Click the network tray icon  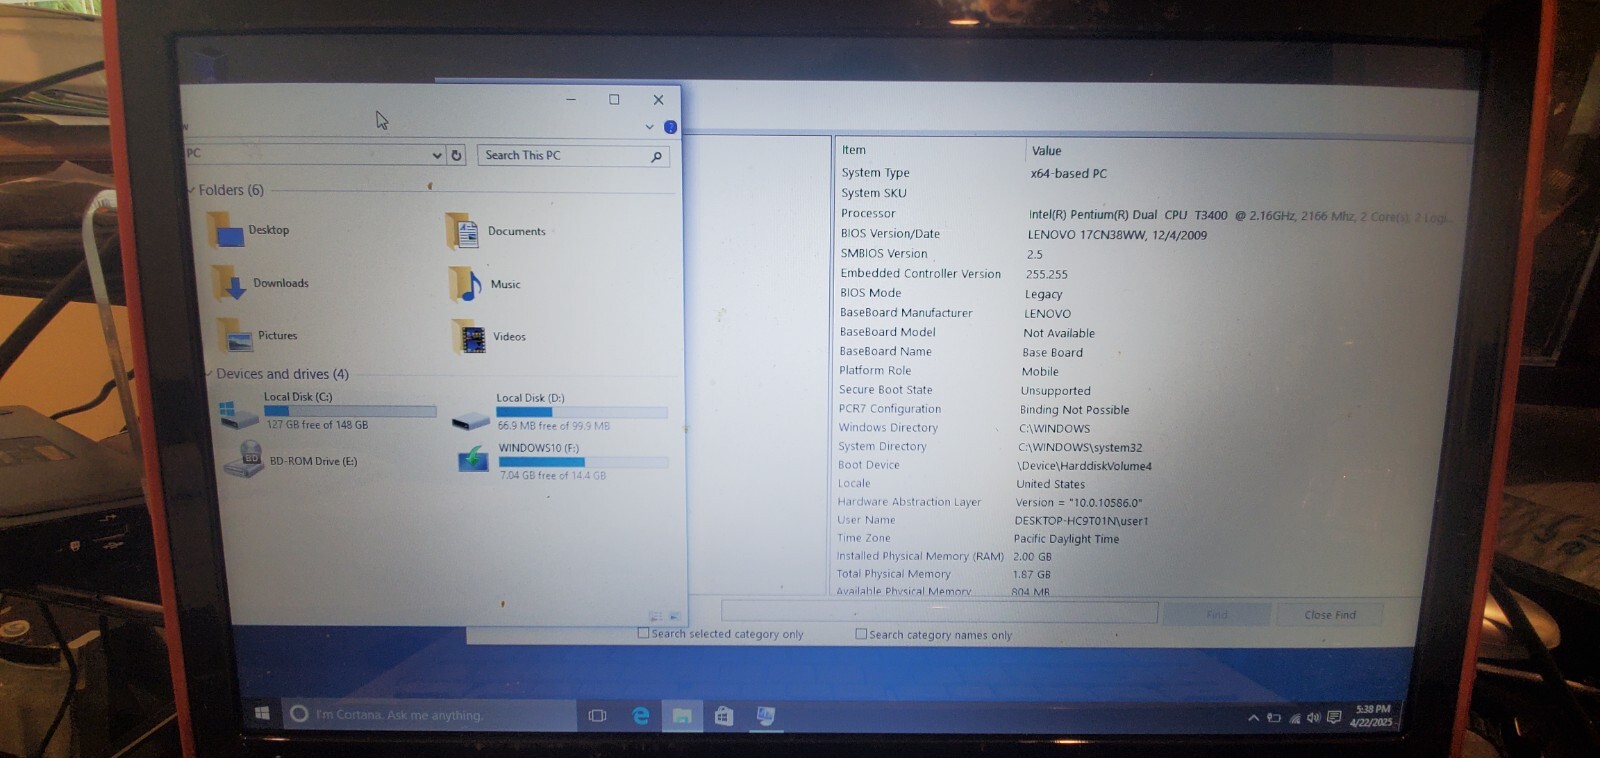[x=1295, y=718]
